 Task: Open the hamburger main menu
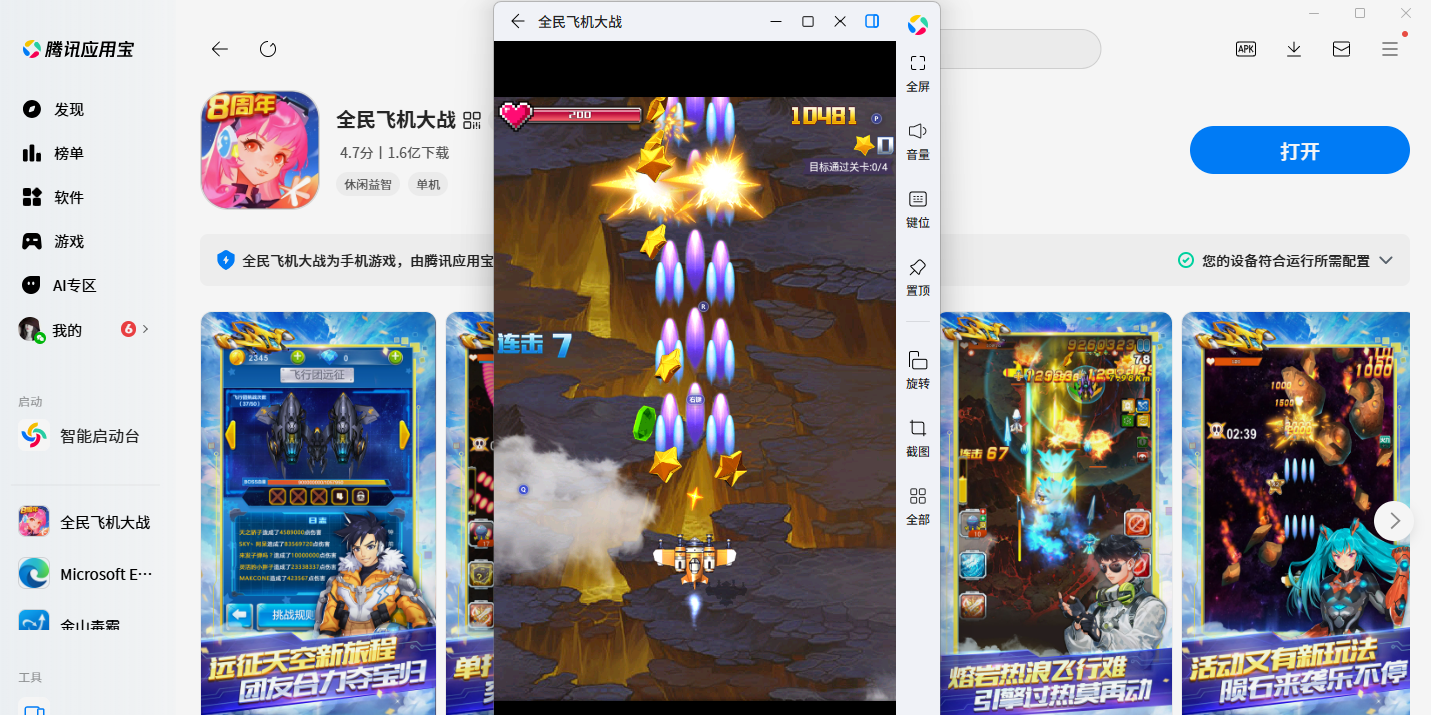tap(1390, 49)
